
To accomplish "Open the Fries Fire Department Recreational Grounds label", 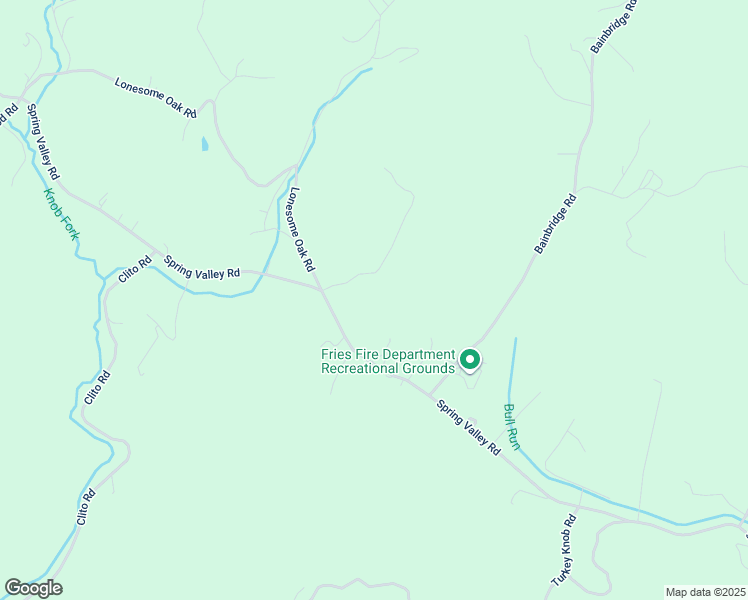I will (388, 362).
